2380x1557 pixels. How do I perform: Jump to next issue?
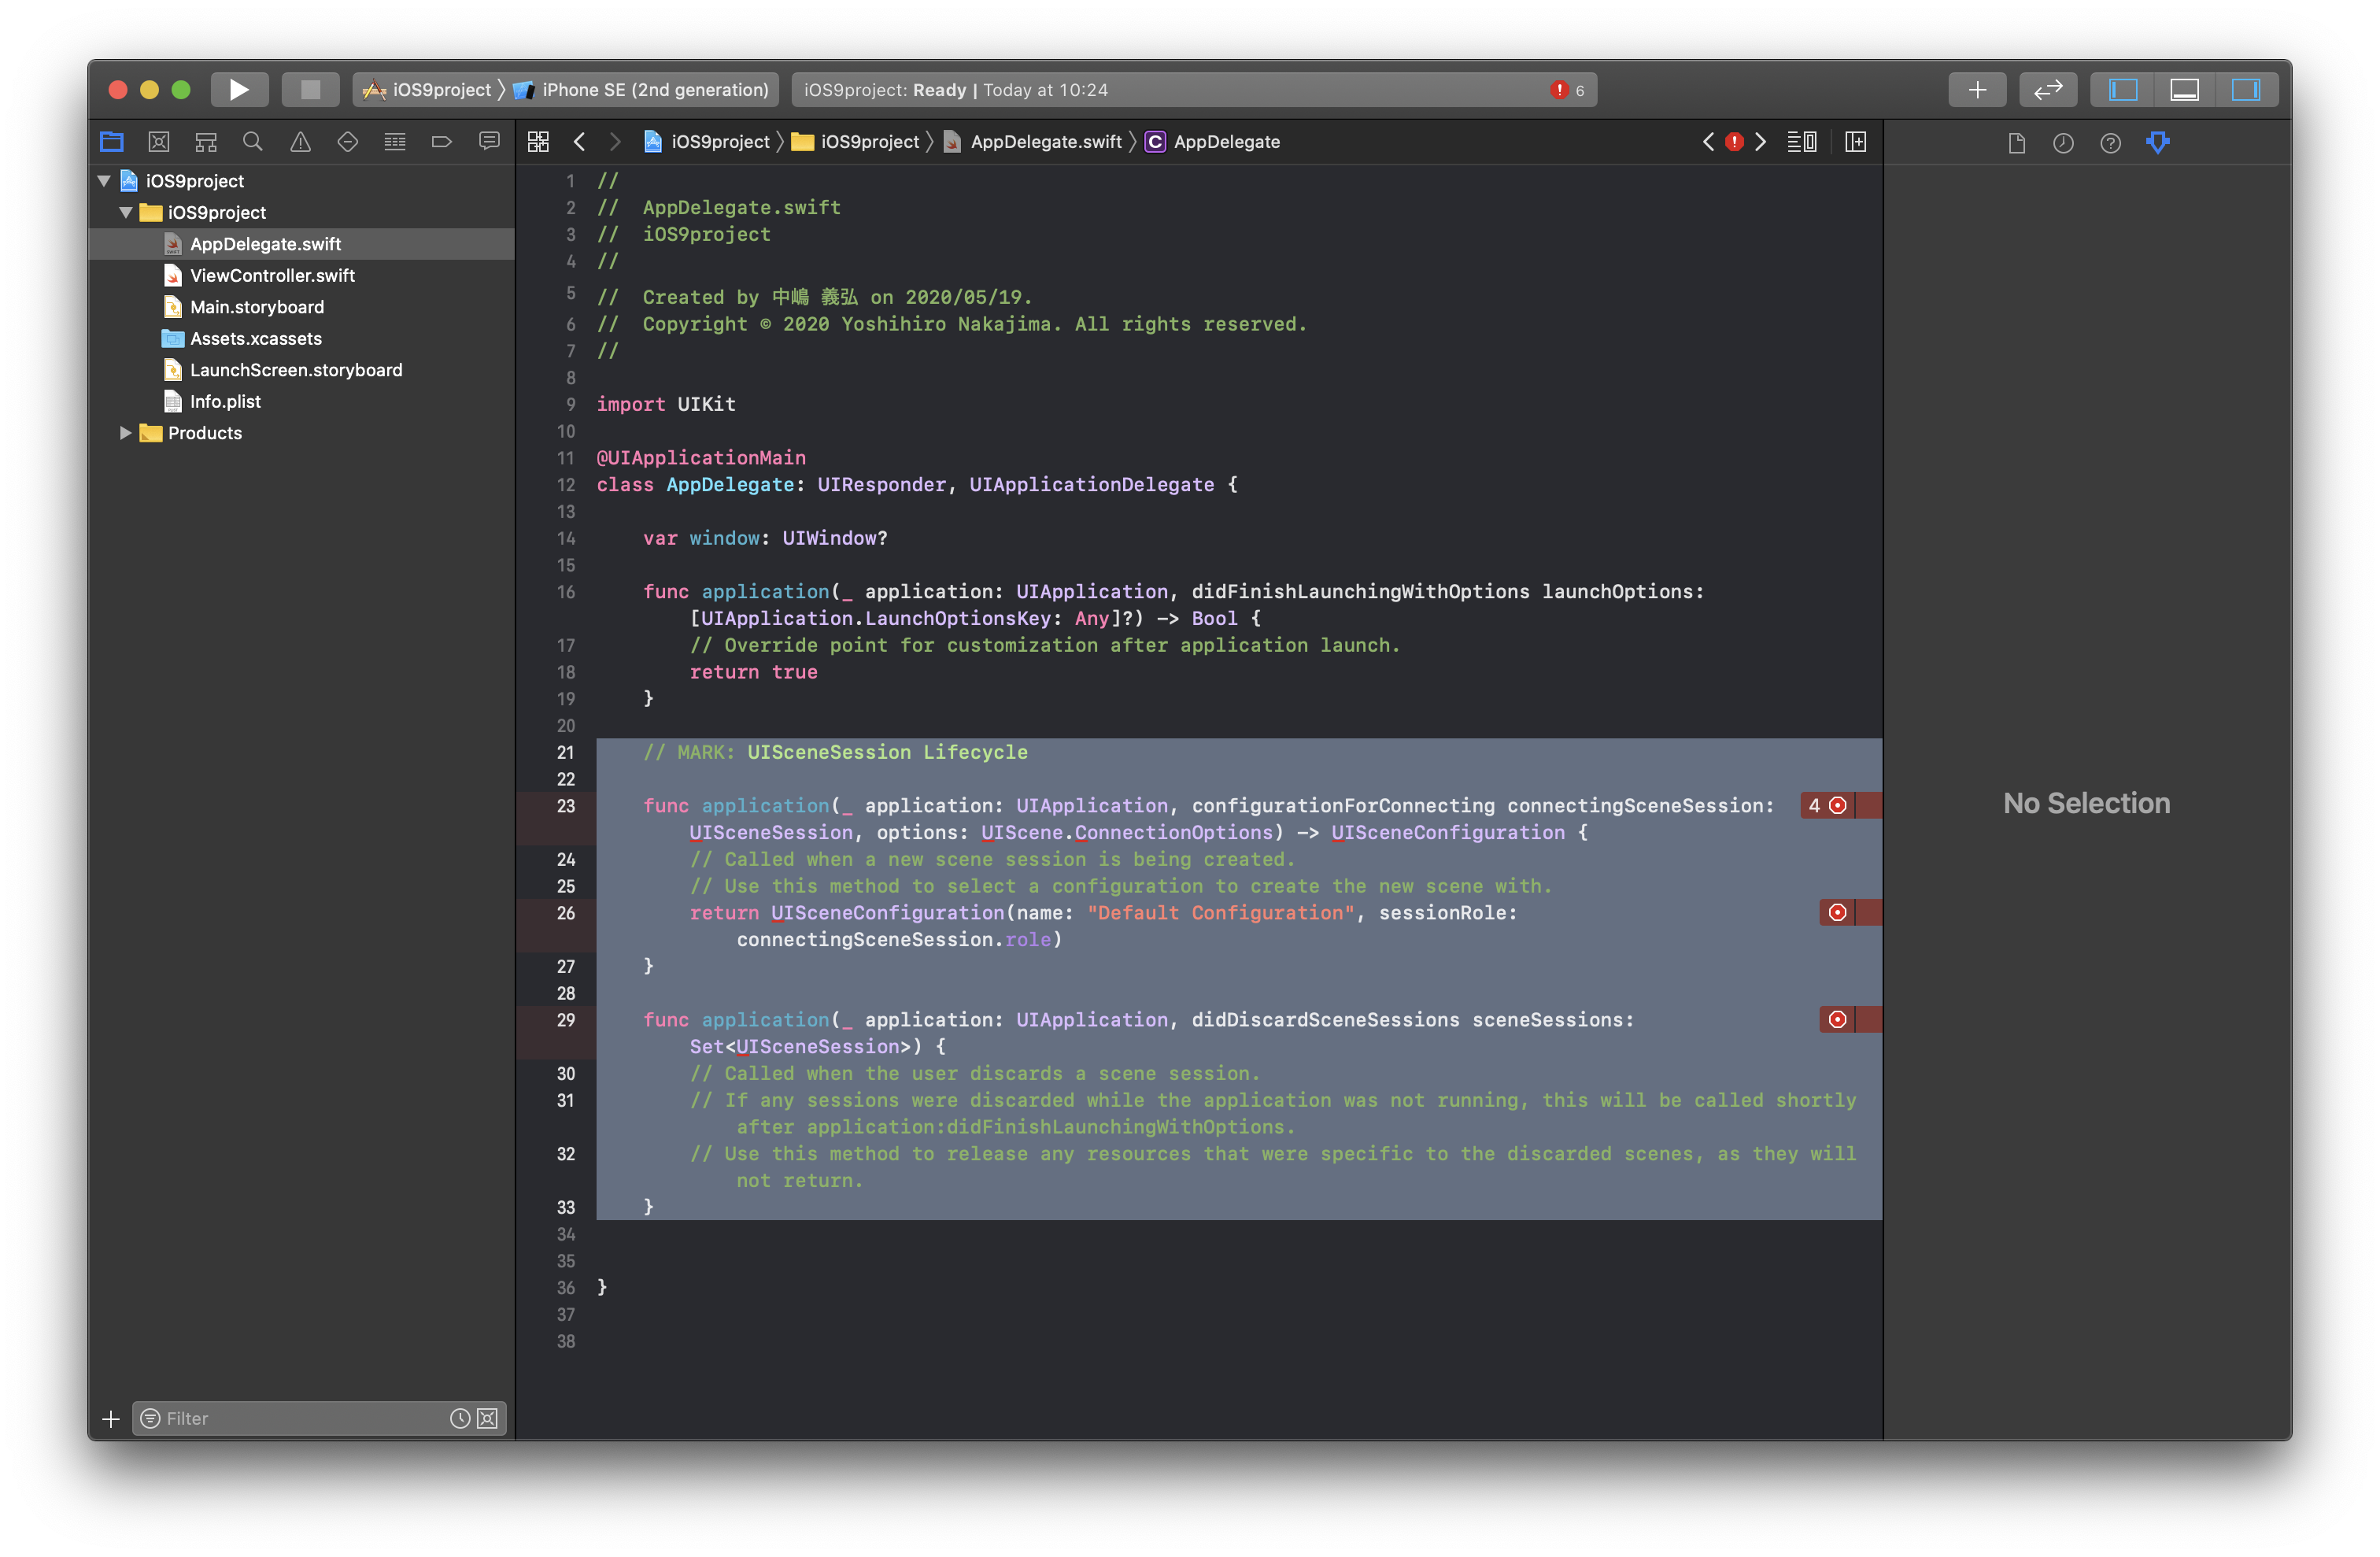[x=1761, y=142]
